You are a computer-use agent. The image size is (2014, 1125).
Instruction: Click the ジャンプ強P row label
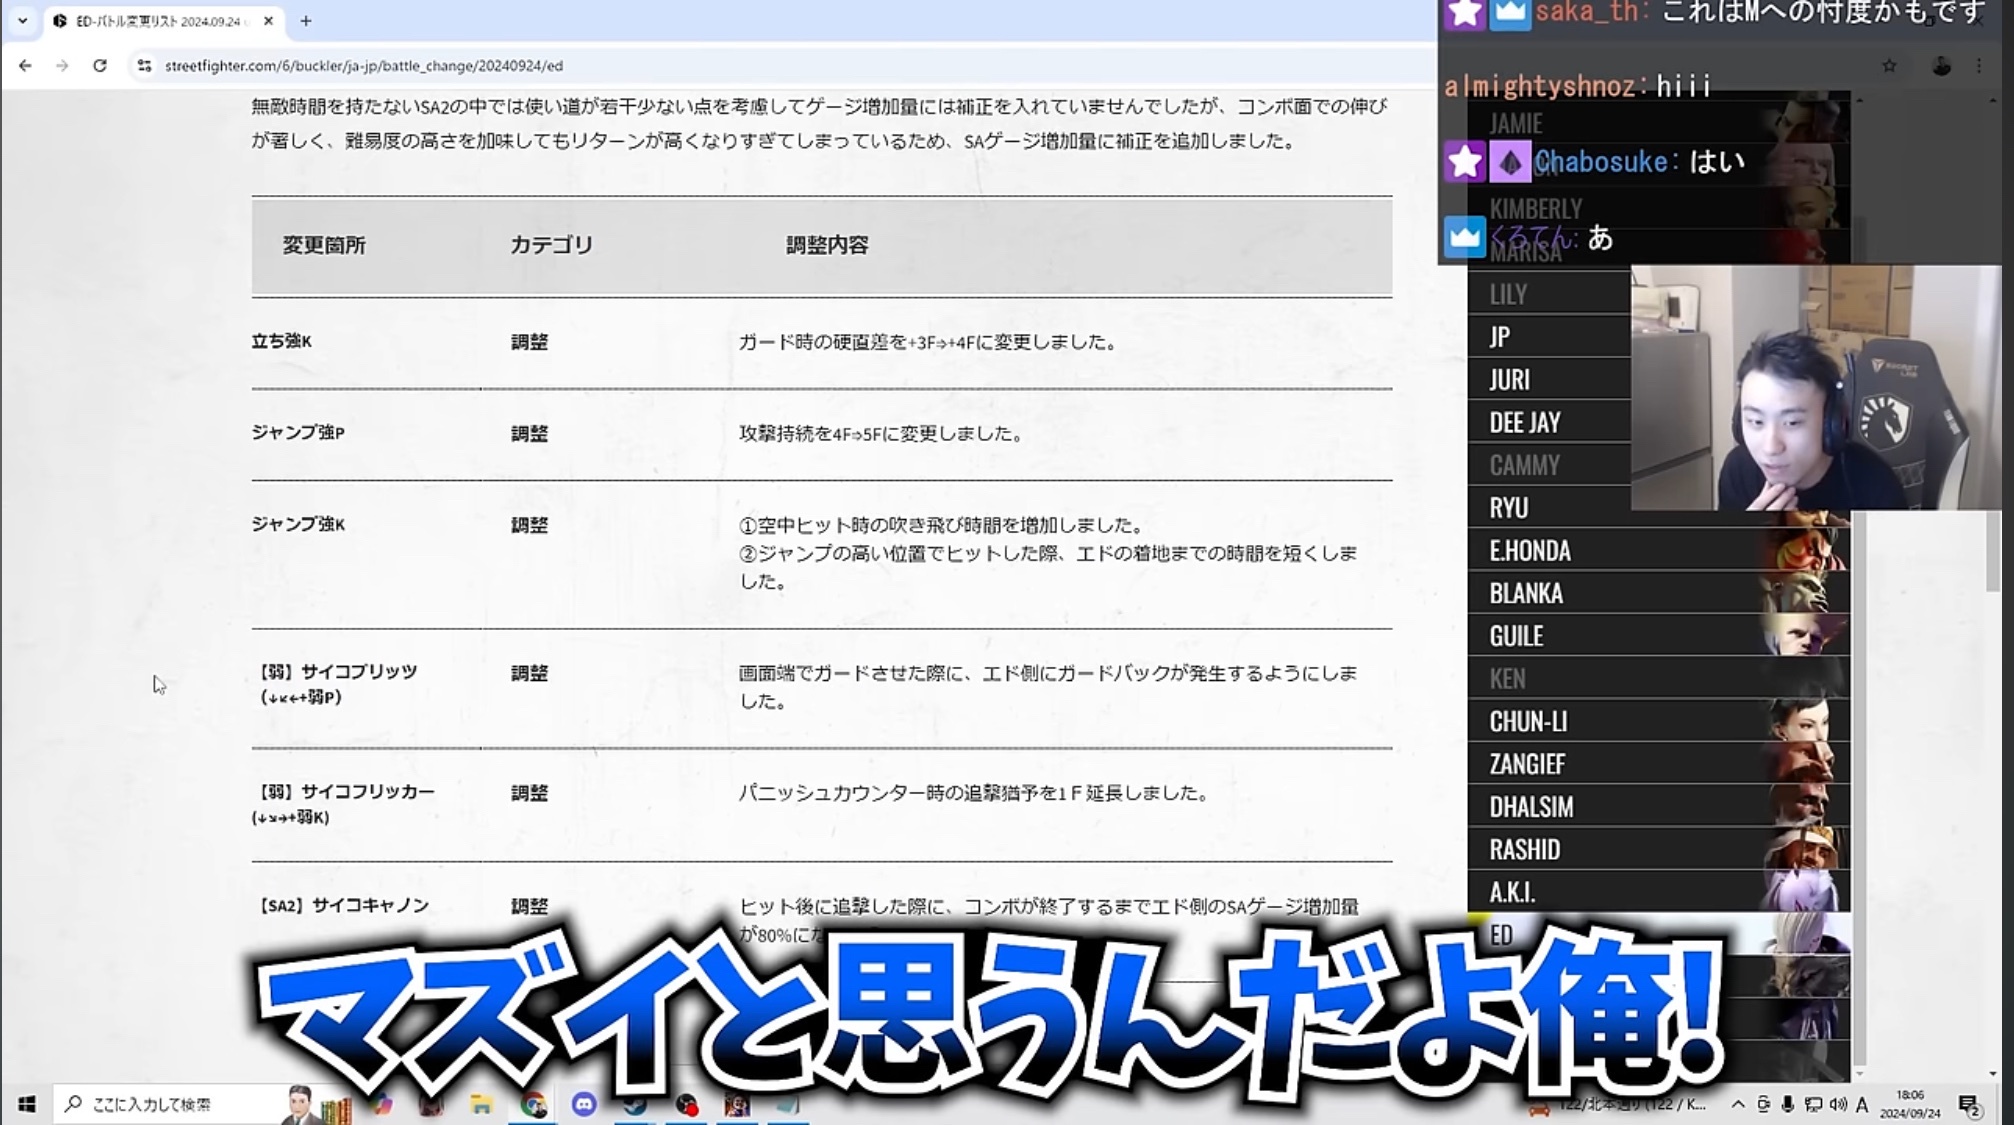click(x=298, y=433)
